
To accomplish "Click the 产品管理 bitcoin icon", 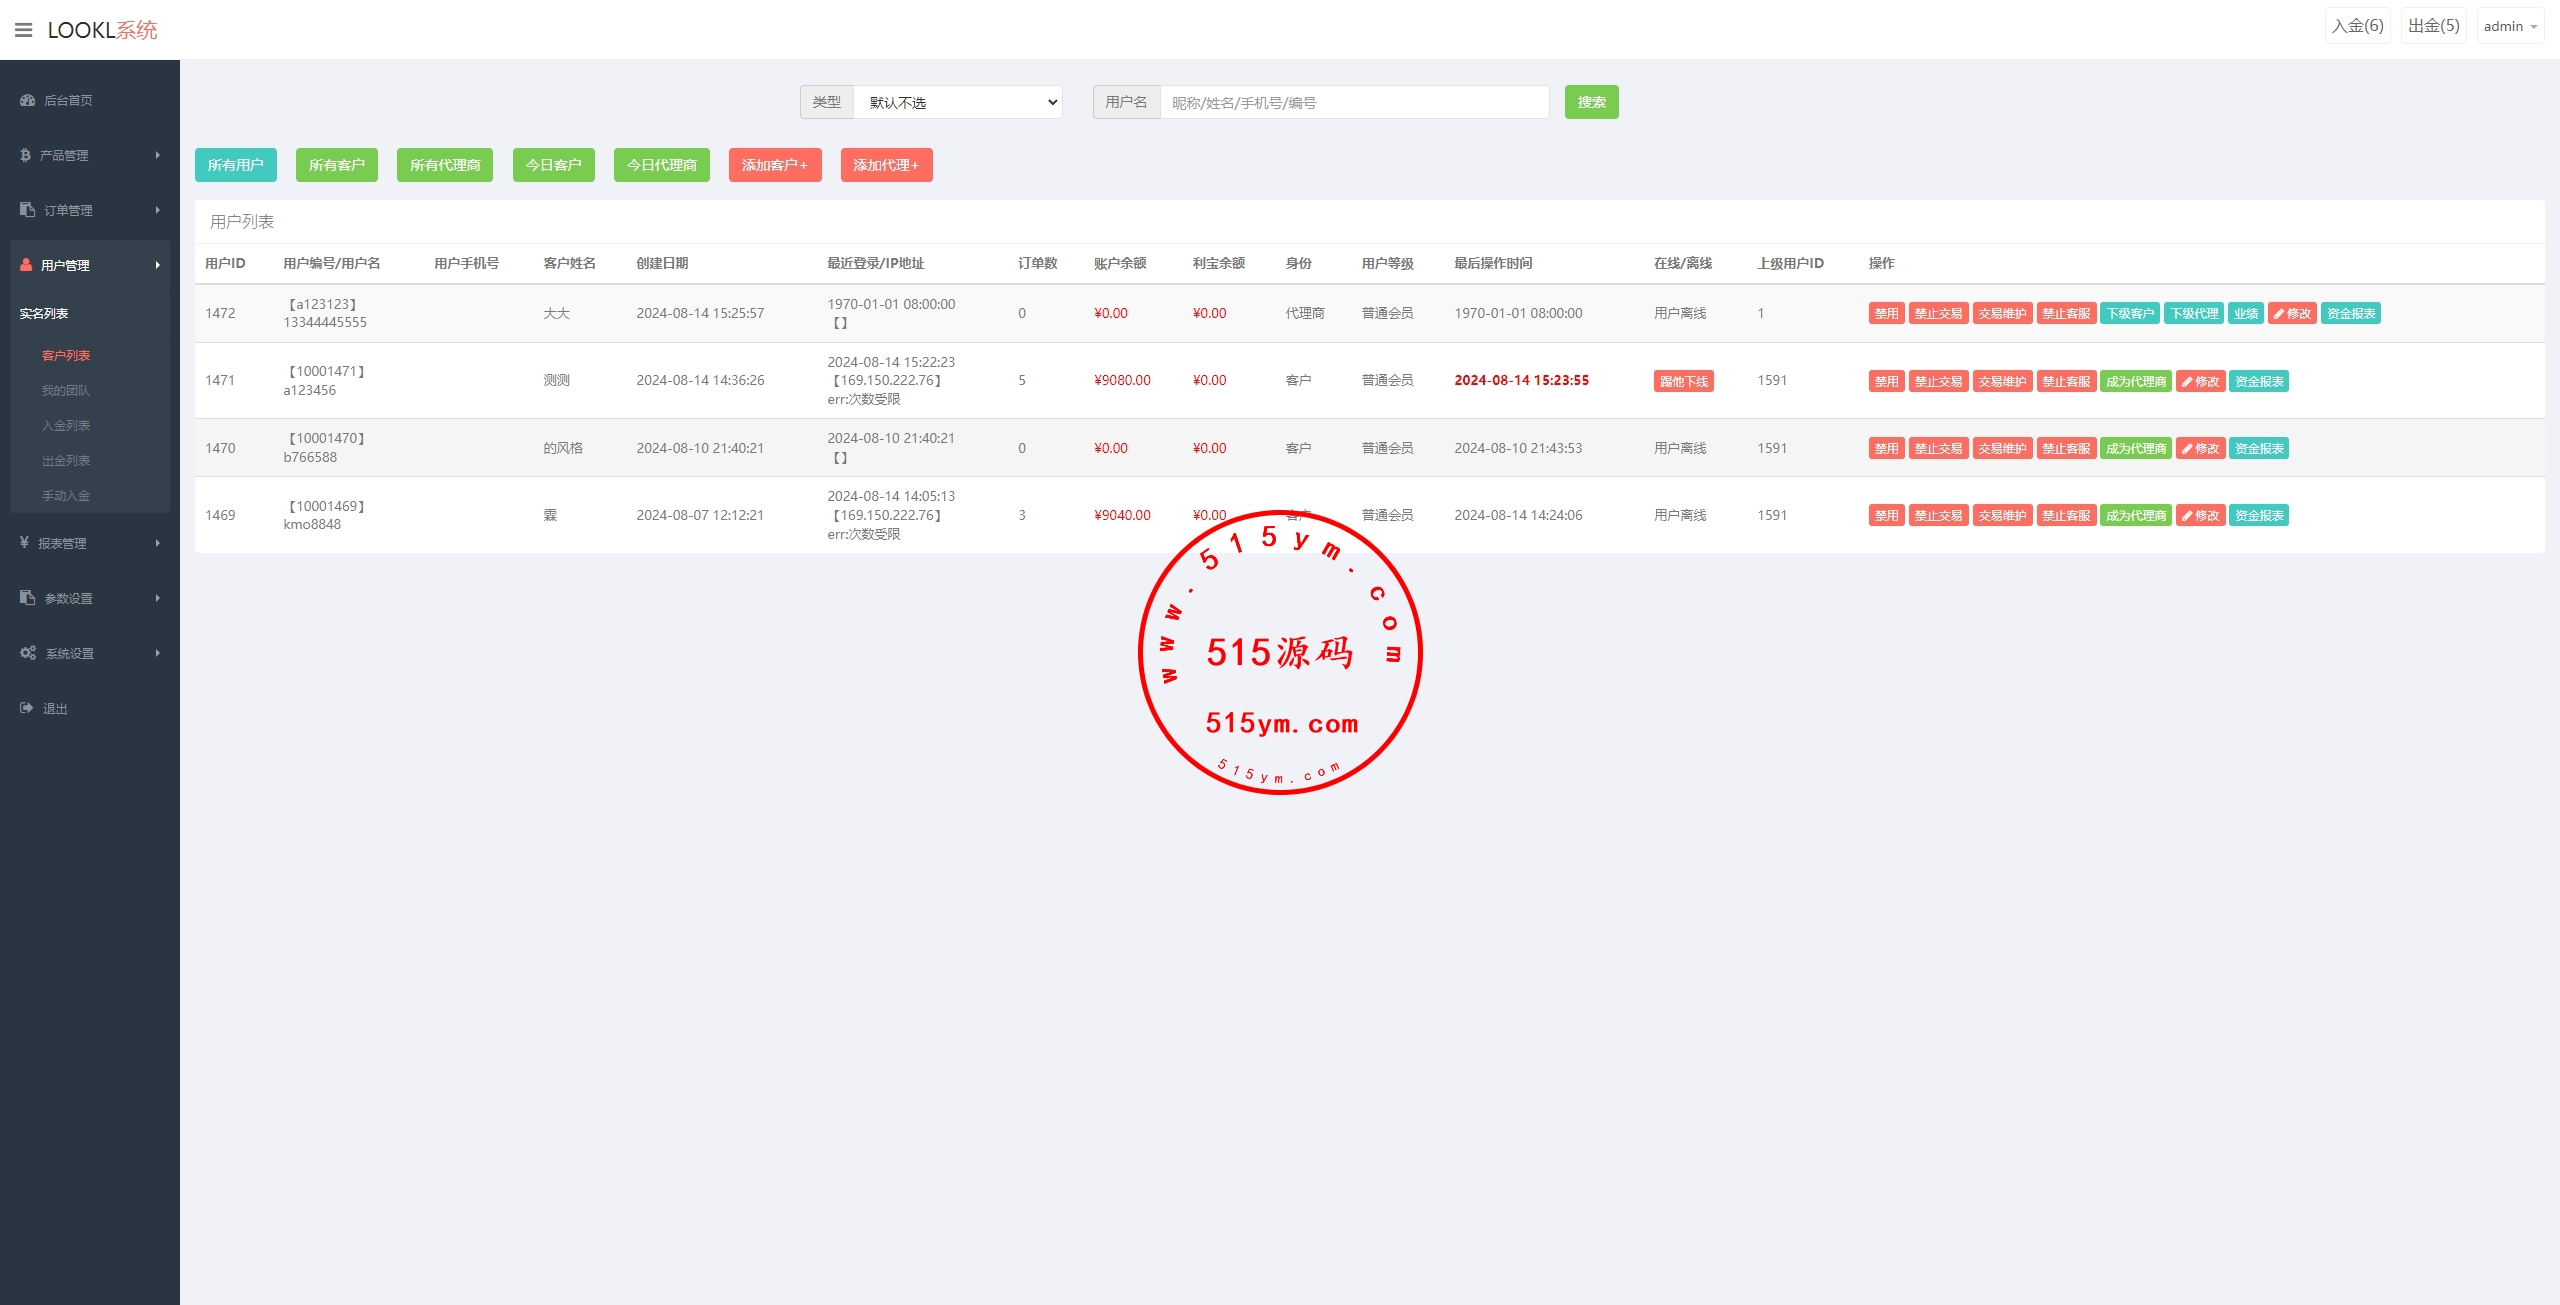I will click(25, 155).
